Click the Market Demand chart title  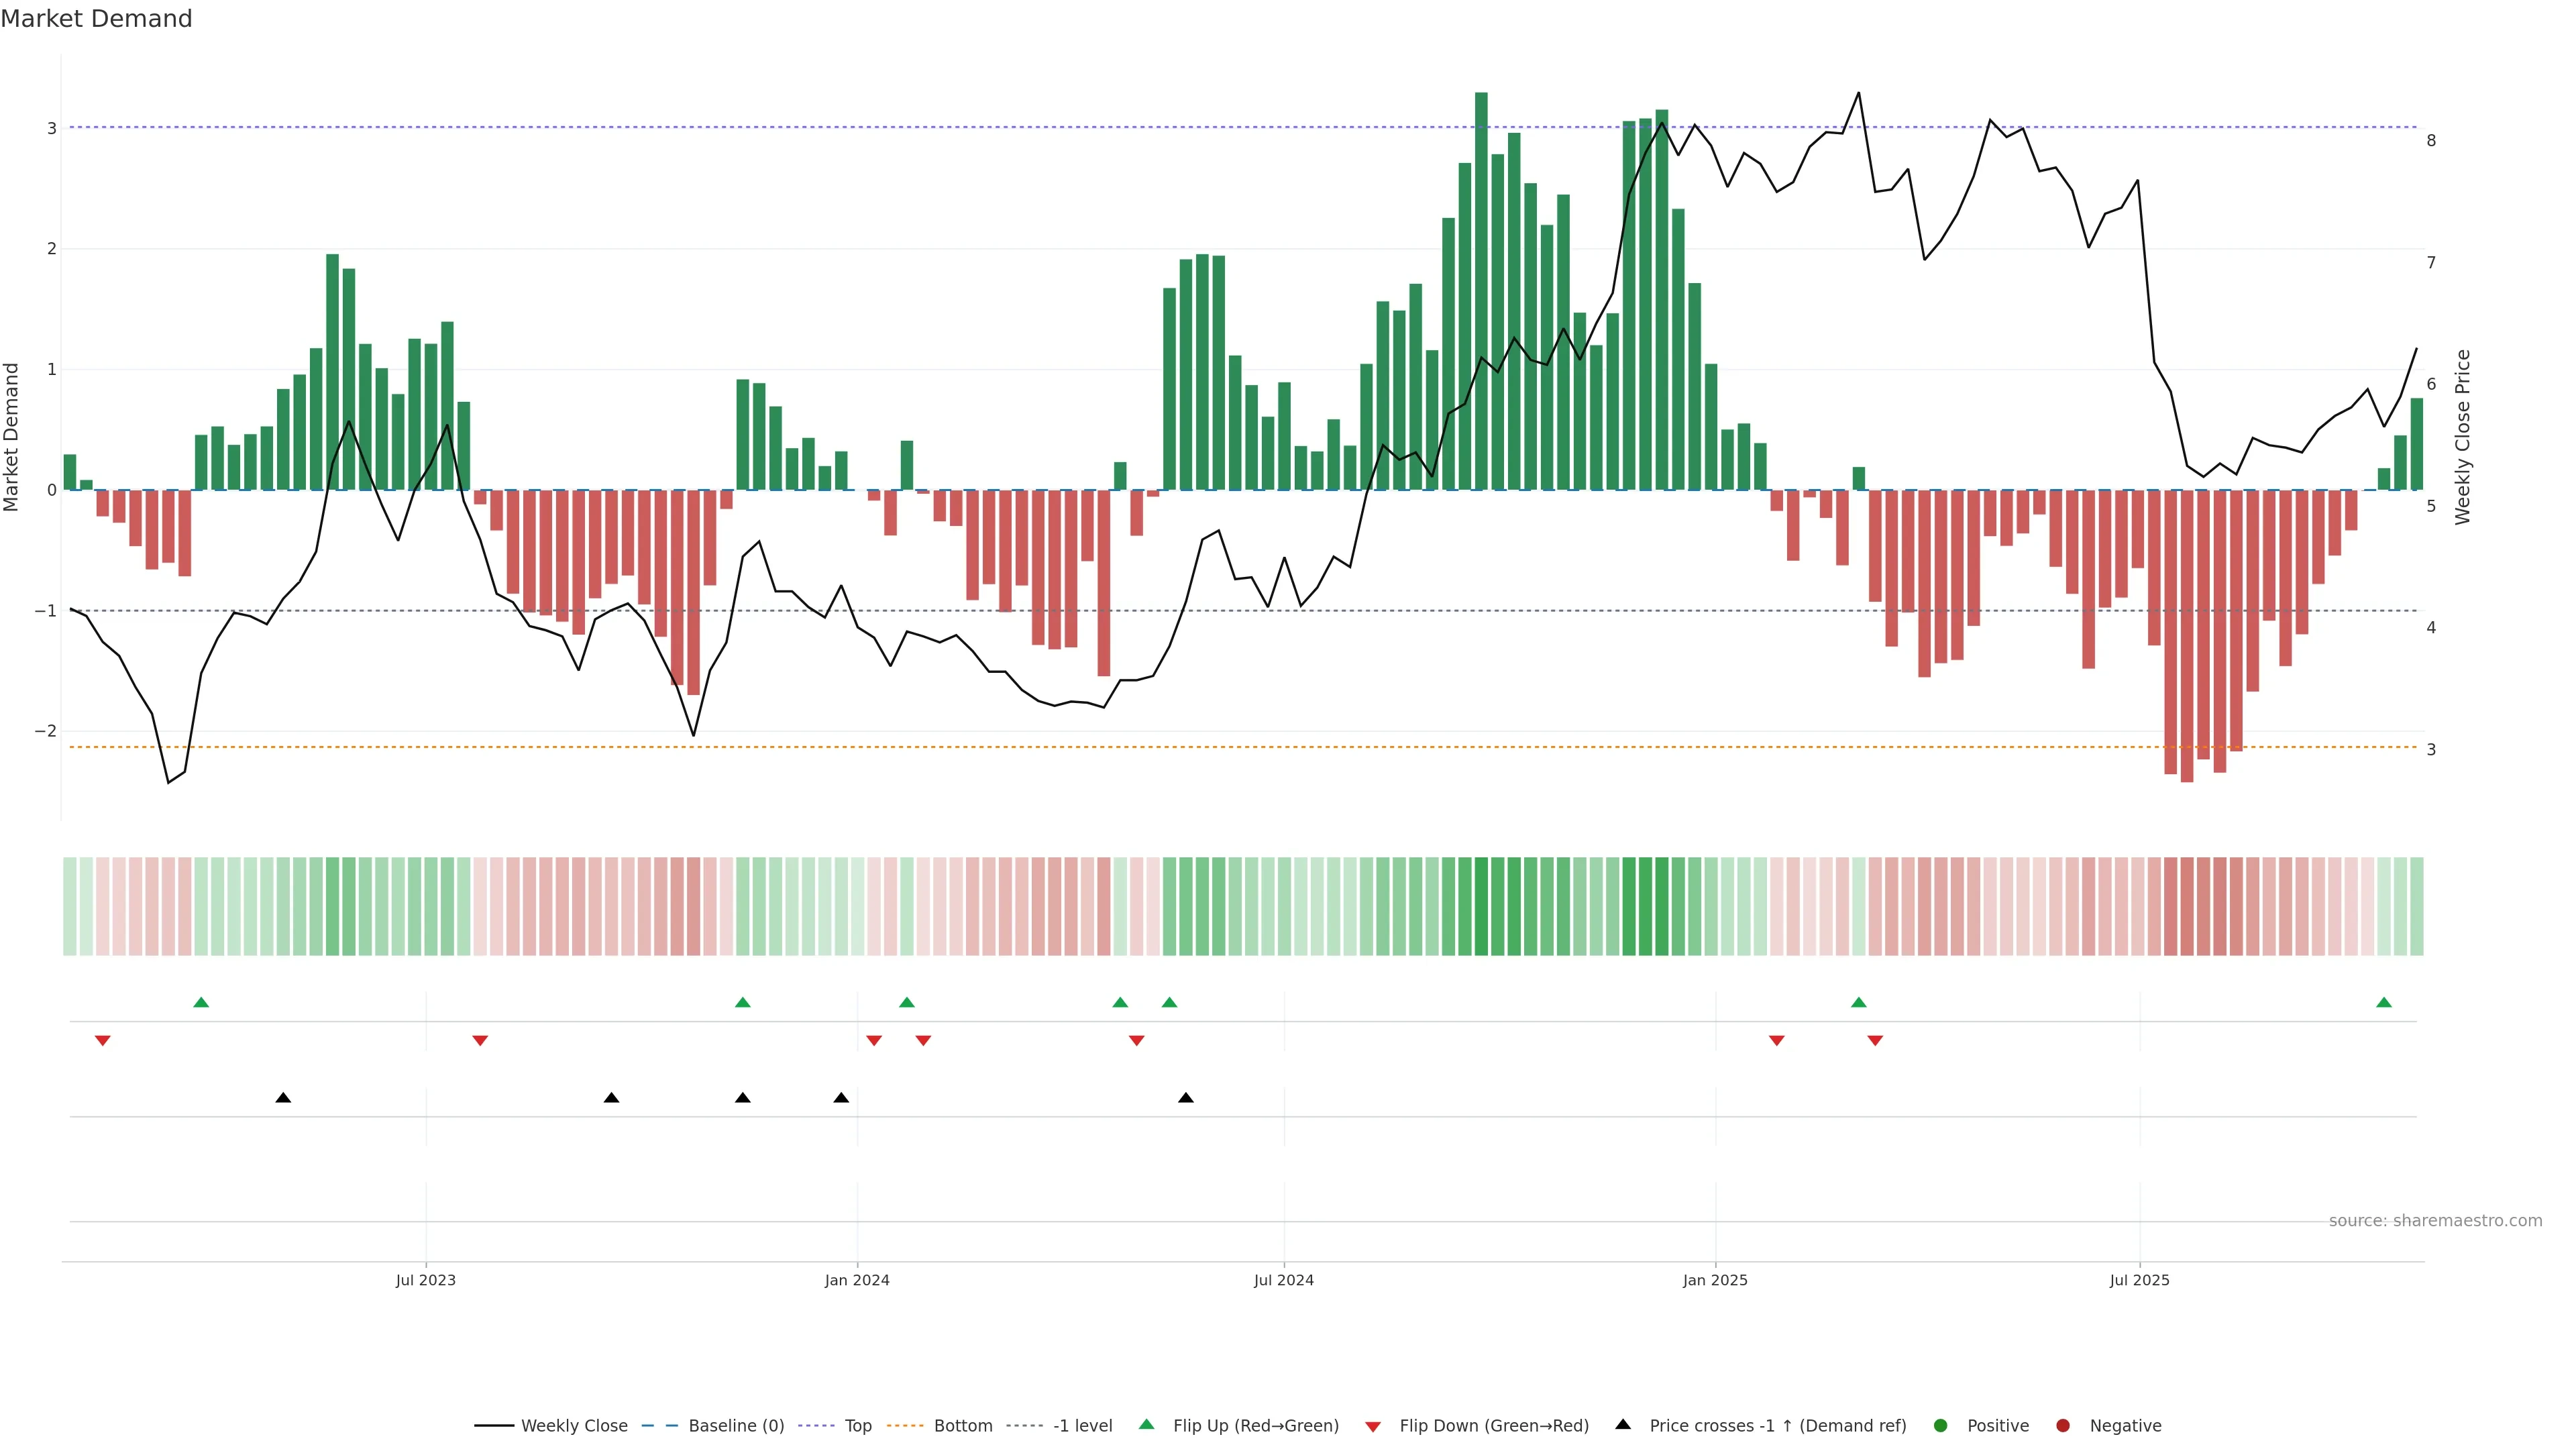coord(96,19)
